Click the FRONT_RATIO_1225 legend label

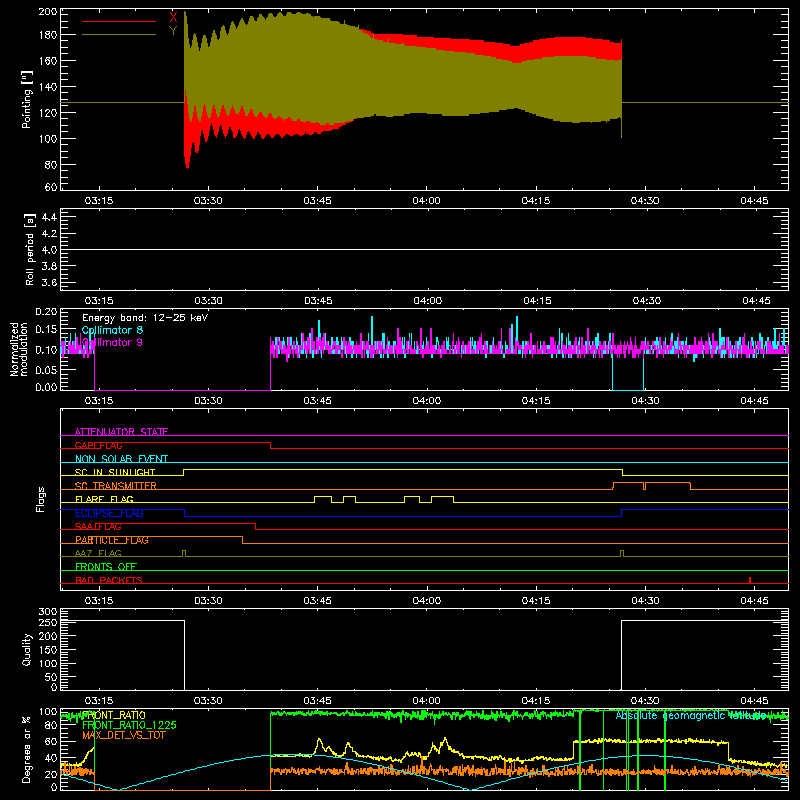click(129, 725)
